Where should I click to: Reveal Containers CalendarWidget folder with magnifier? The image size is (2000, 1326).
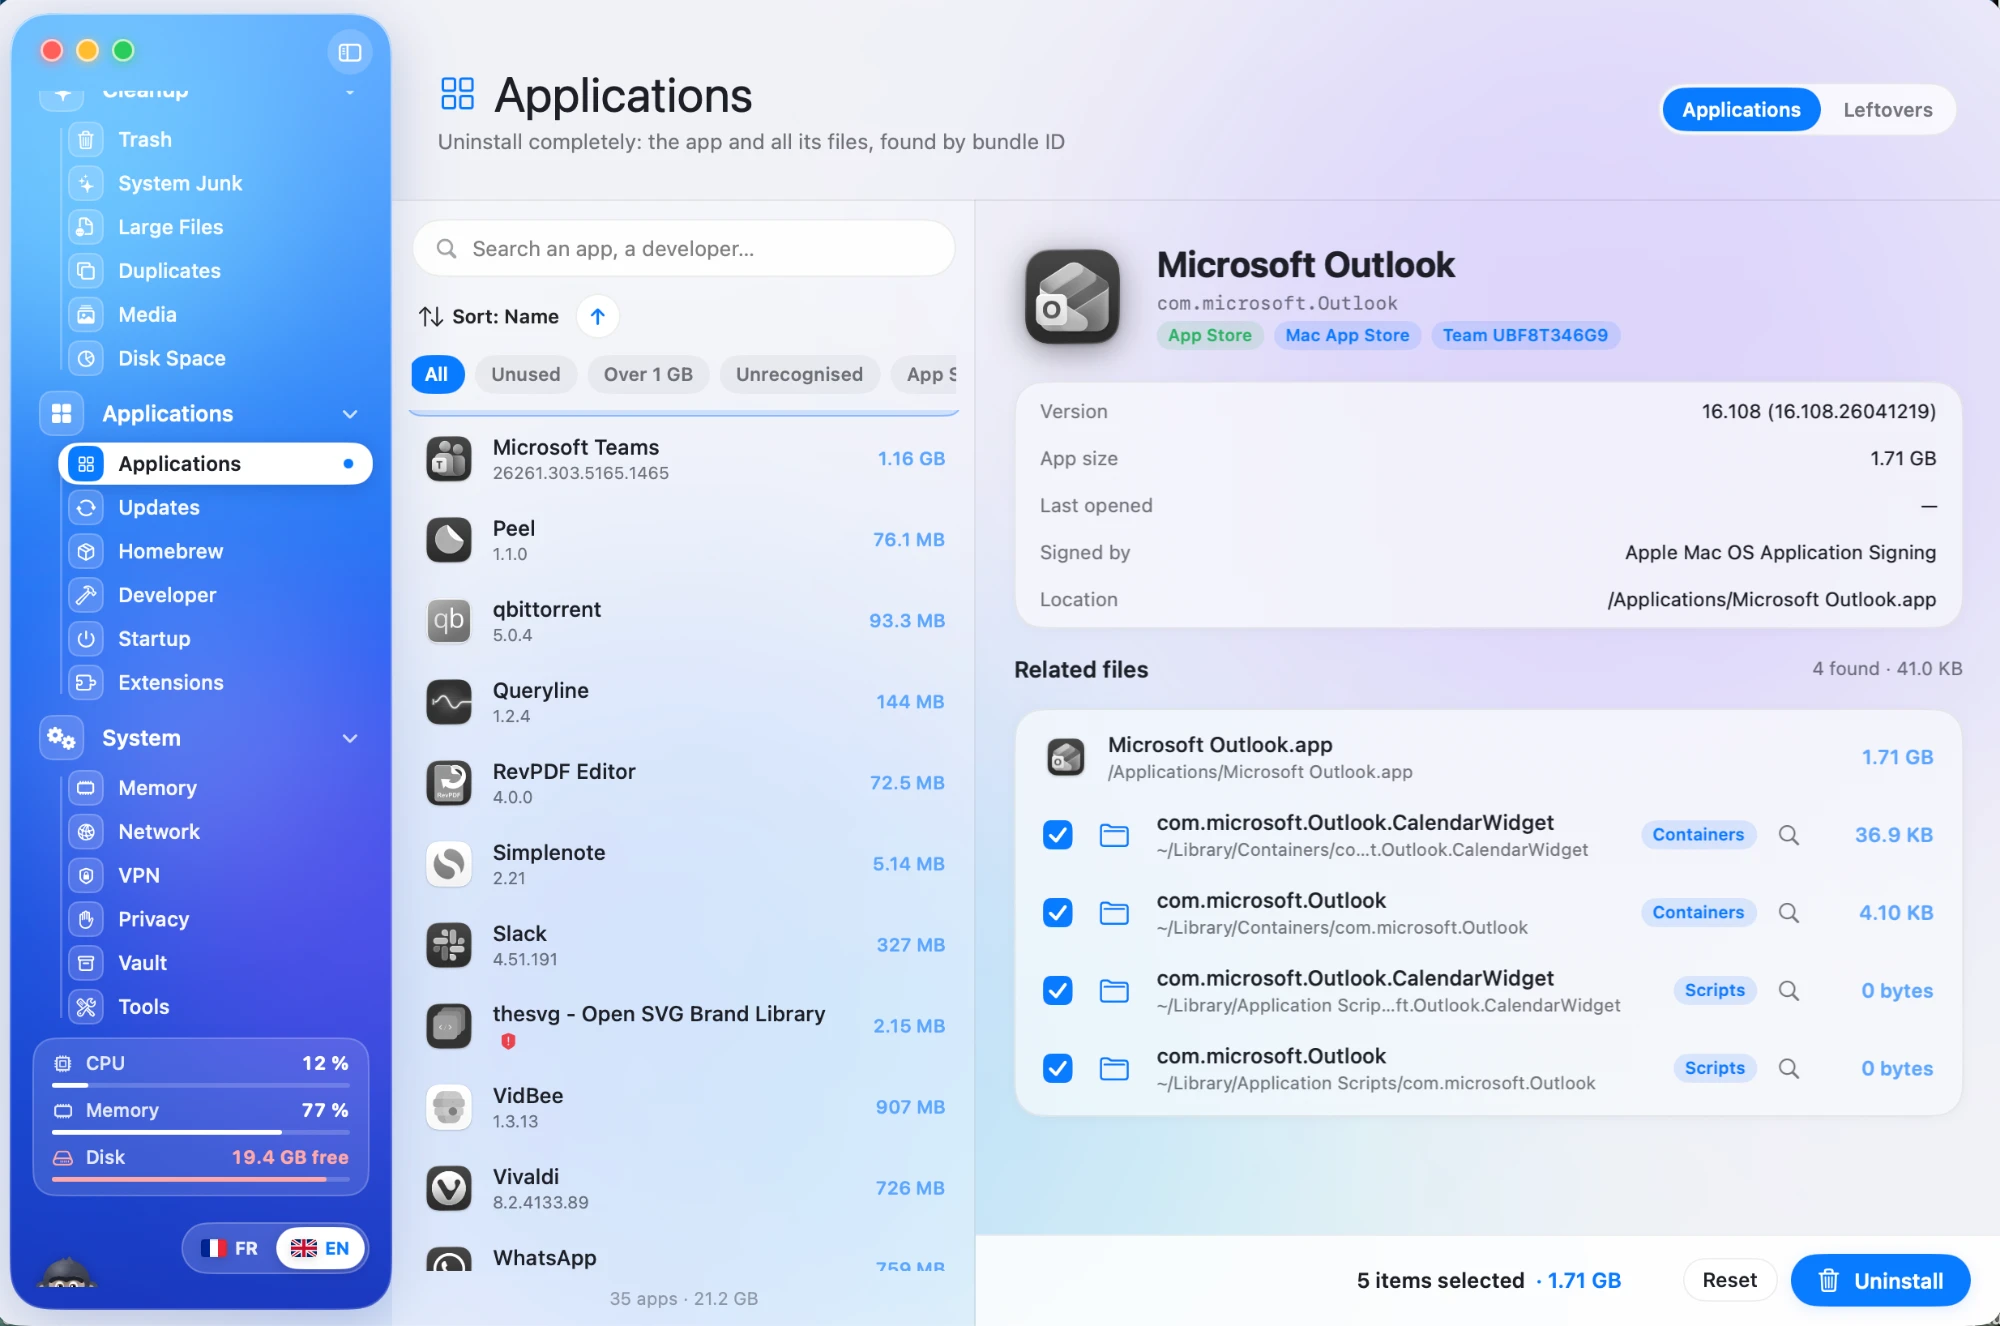click(x=1789, y=835)
